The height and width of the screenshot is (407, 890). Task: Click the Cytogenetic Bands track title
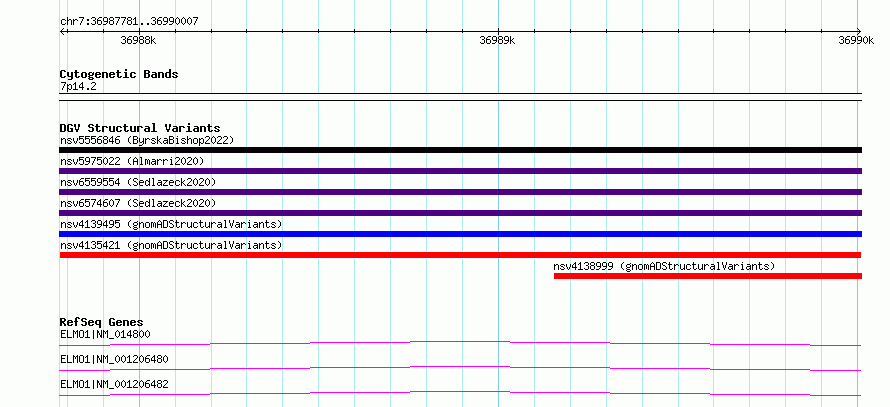click(x=119, y=74)
